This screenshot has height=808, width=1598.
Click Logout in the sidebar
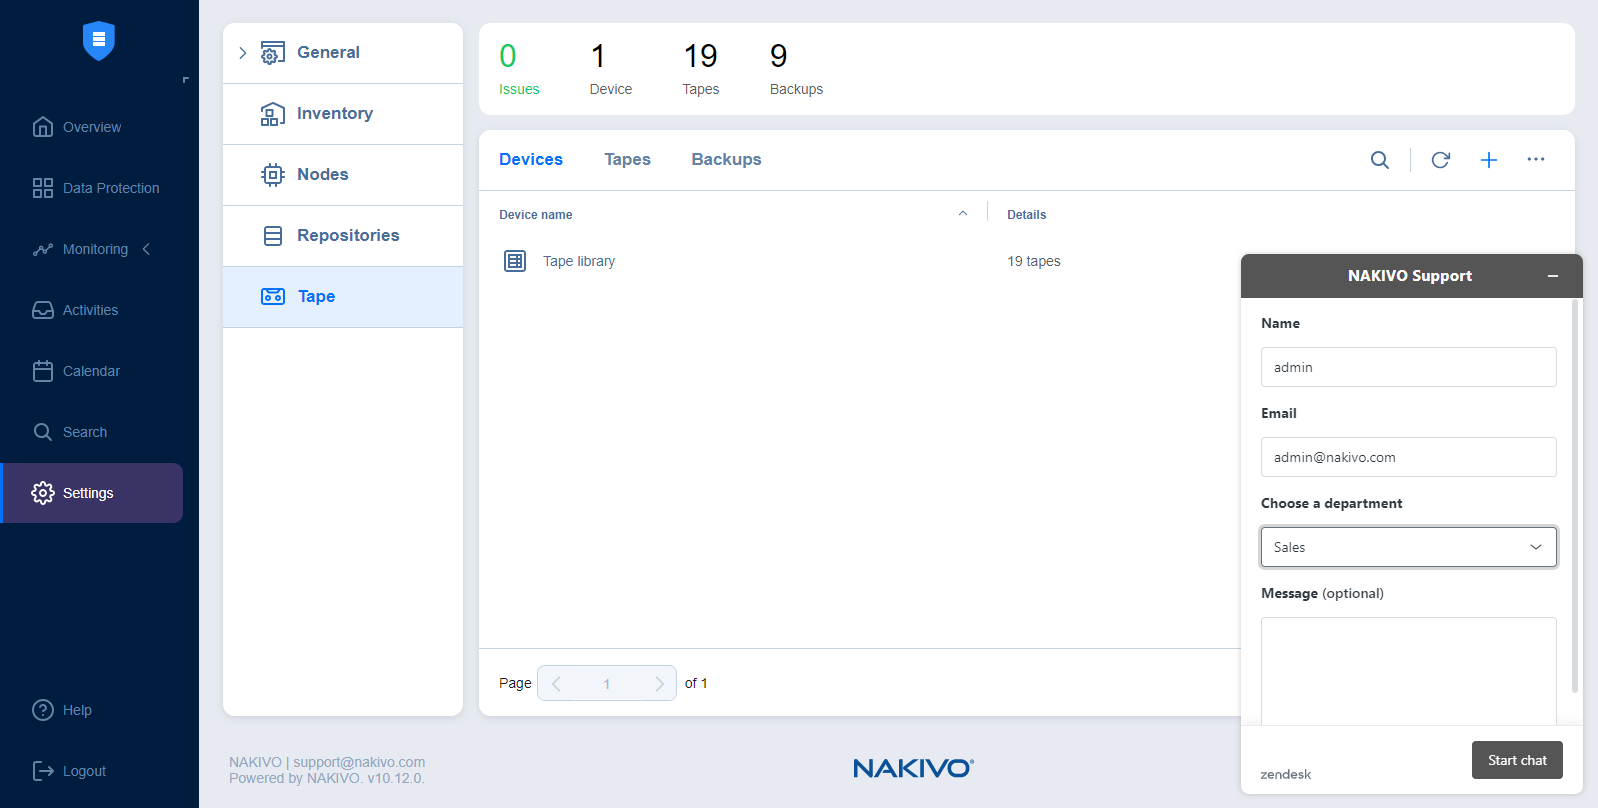tap(69, 771)
